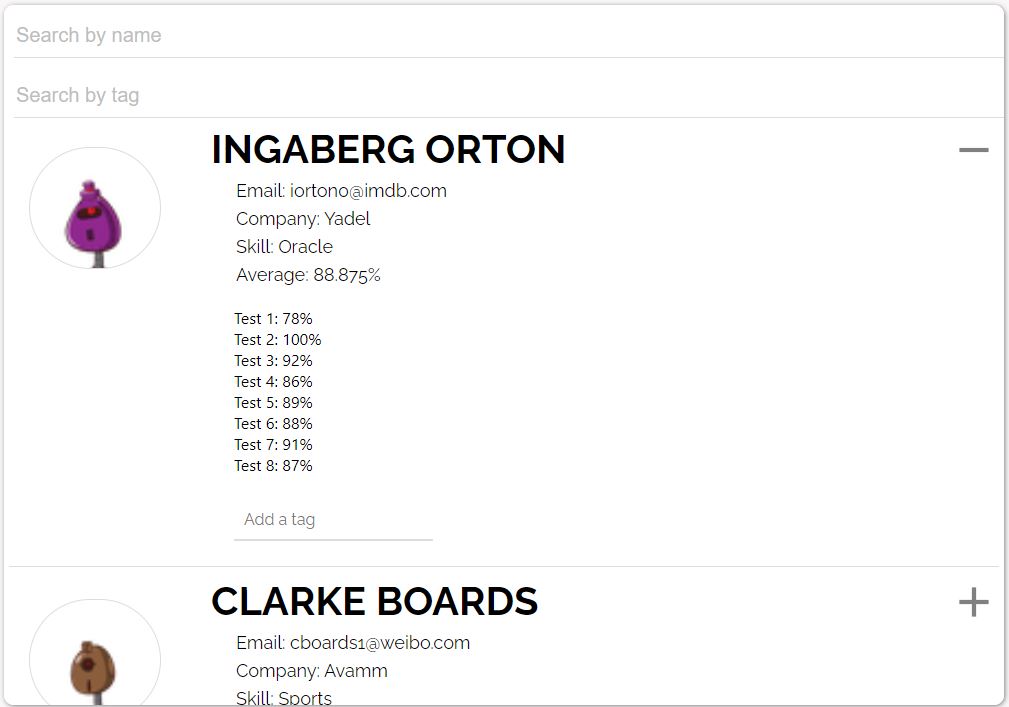Viewport: 1009px width, 707px height.
Task: Click the Test 2: 100% score
Action: point(278,340)
